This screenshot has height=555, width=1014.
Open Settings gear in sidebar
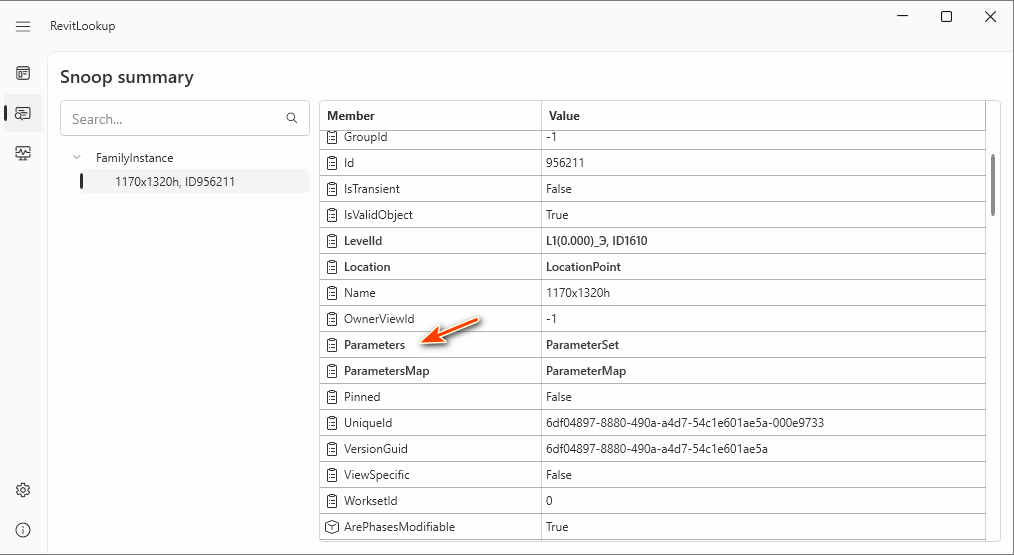coord(23,490)
